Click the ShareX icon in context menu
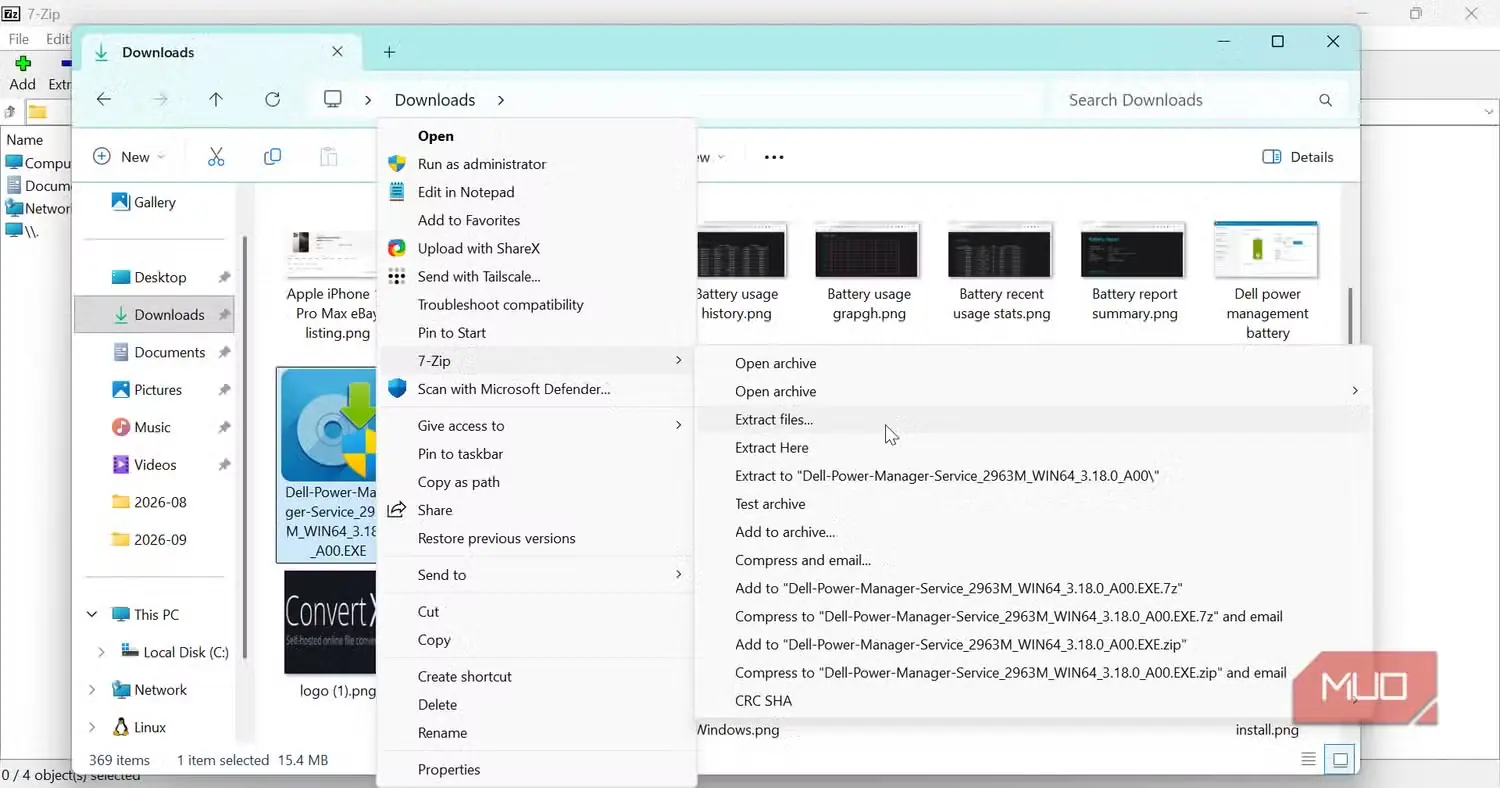This screenshot has width=1500, height=788. click(x=397, y=248)
